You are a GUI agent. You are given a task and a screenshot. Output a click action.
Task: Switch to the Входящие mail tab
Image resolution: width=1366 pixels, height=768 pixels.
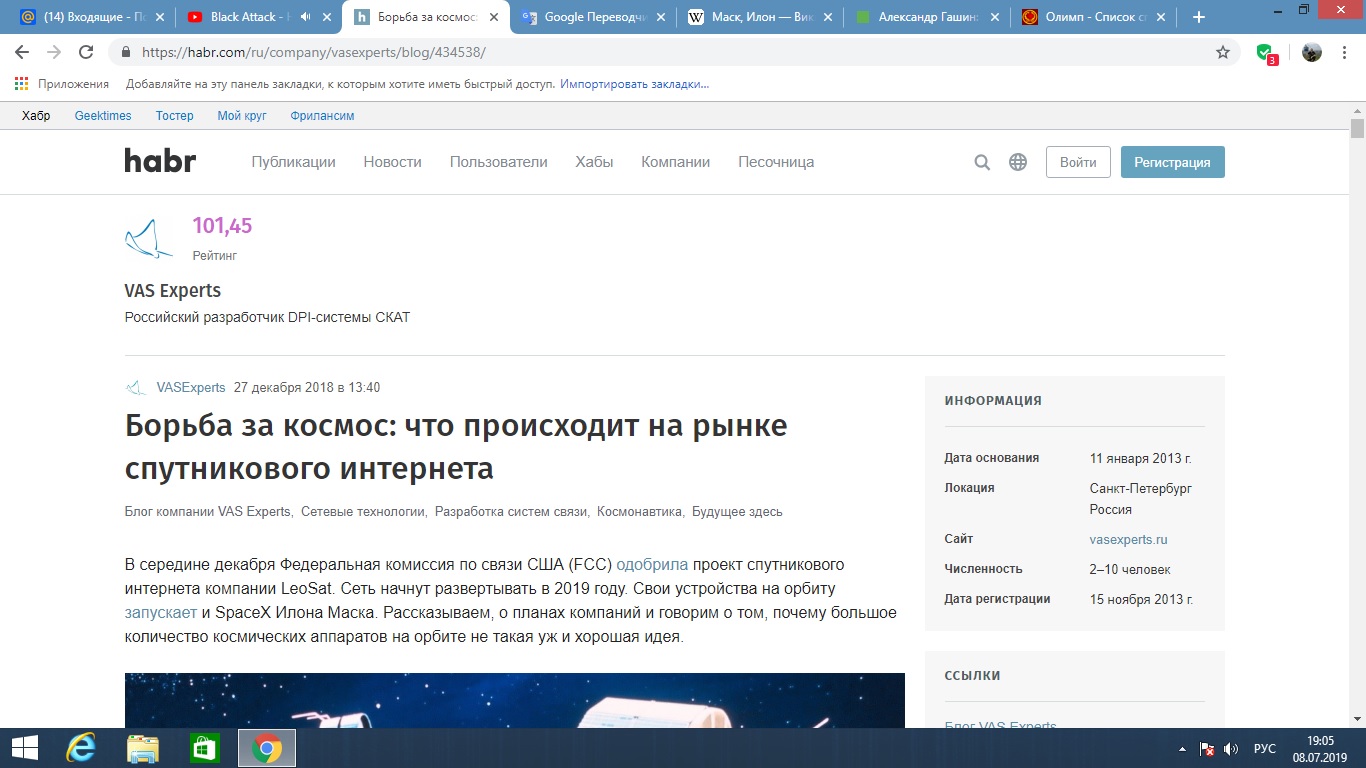(x=91, y=17)
